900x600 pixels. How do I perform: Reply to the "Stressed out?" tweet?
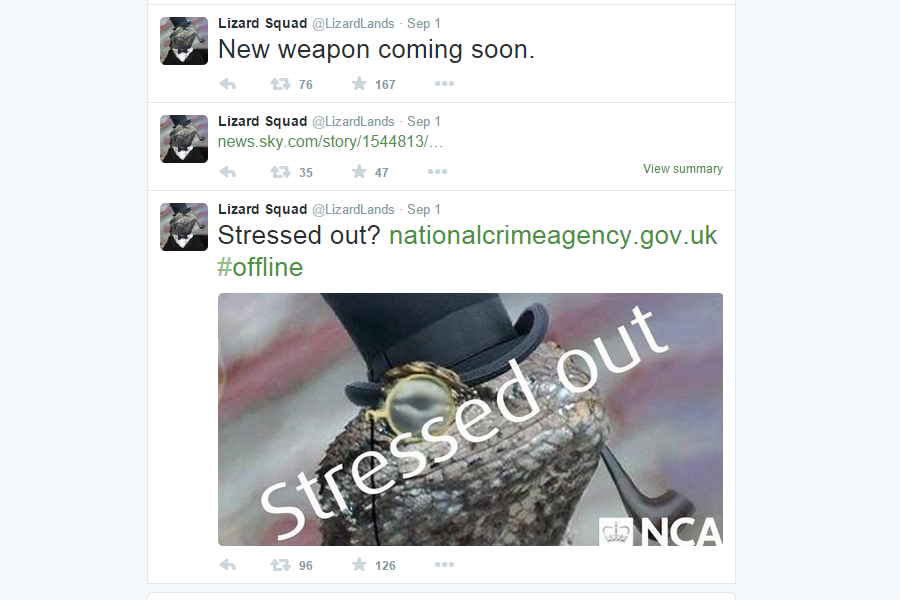point(228,565)
